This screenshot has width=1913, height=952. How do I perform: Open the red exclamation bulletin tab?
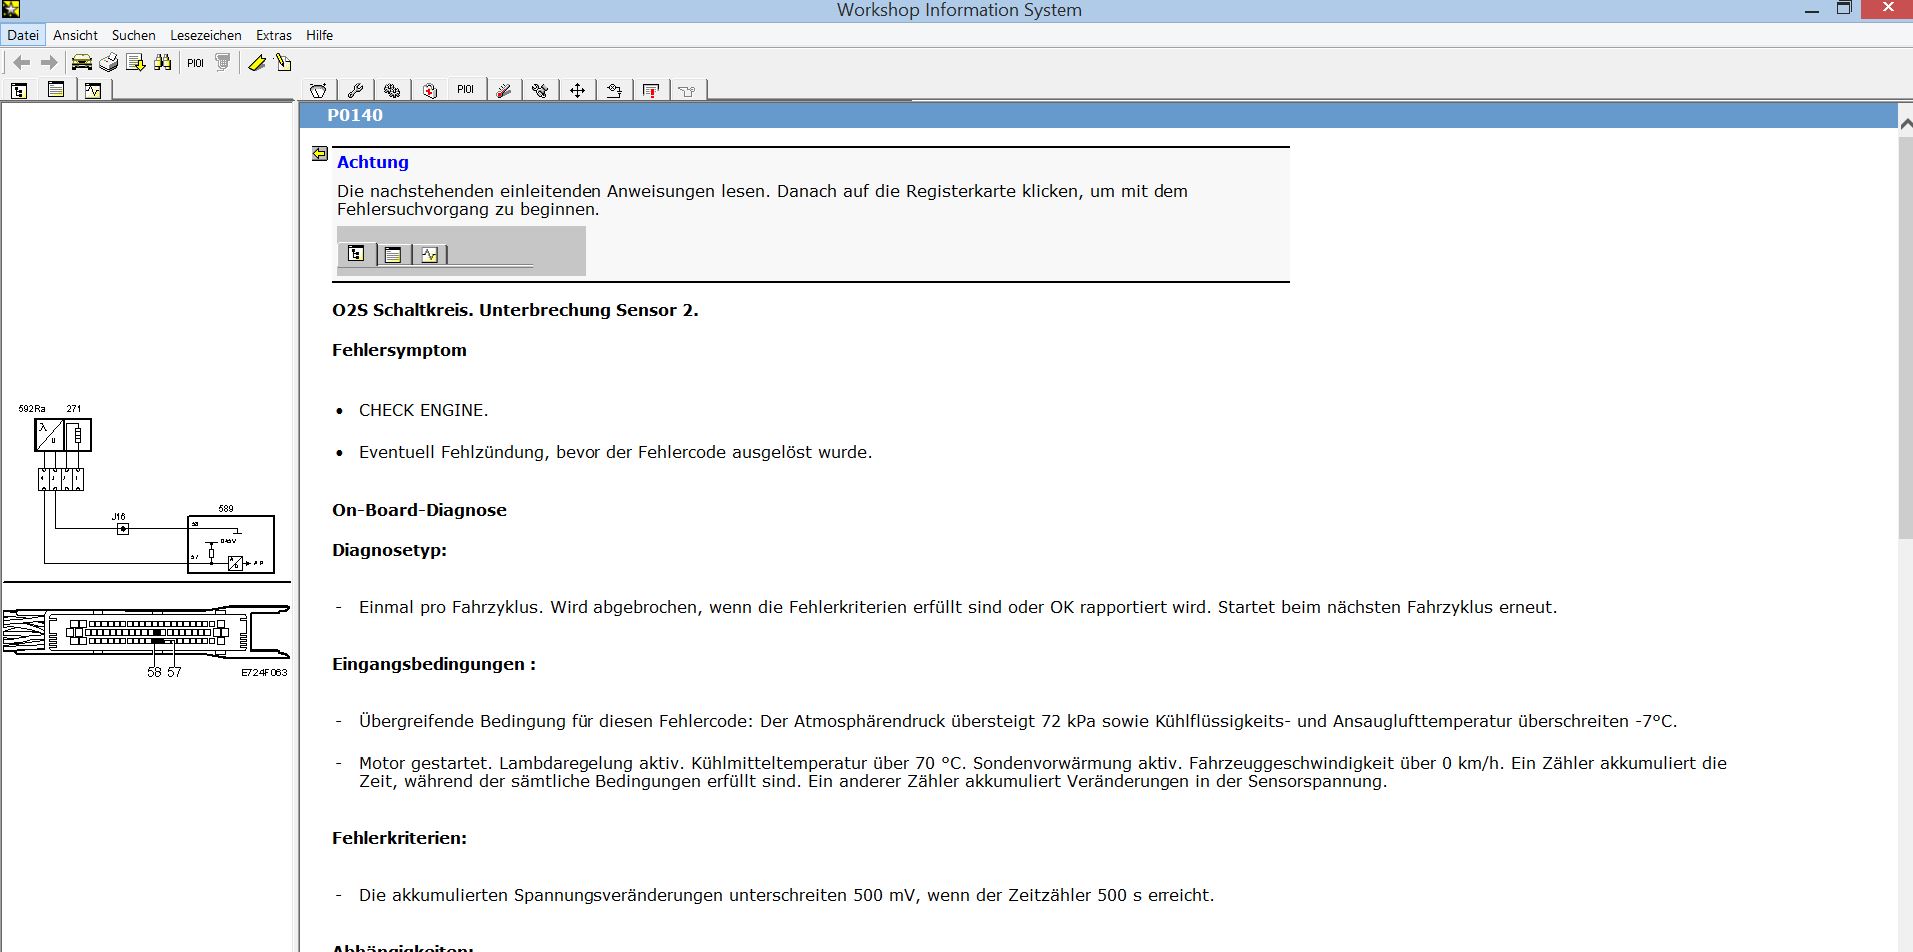(x=651, y=90)
